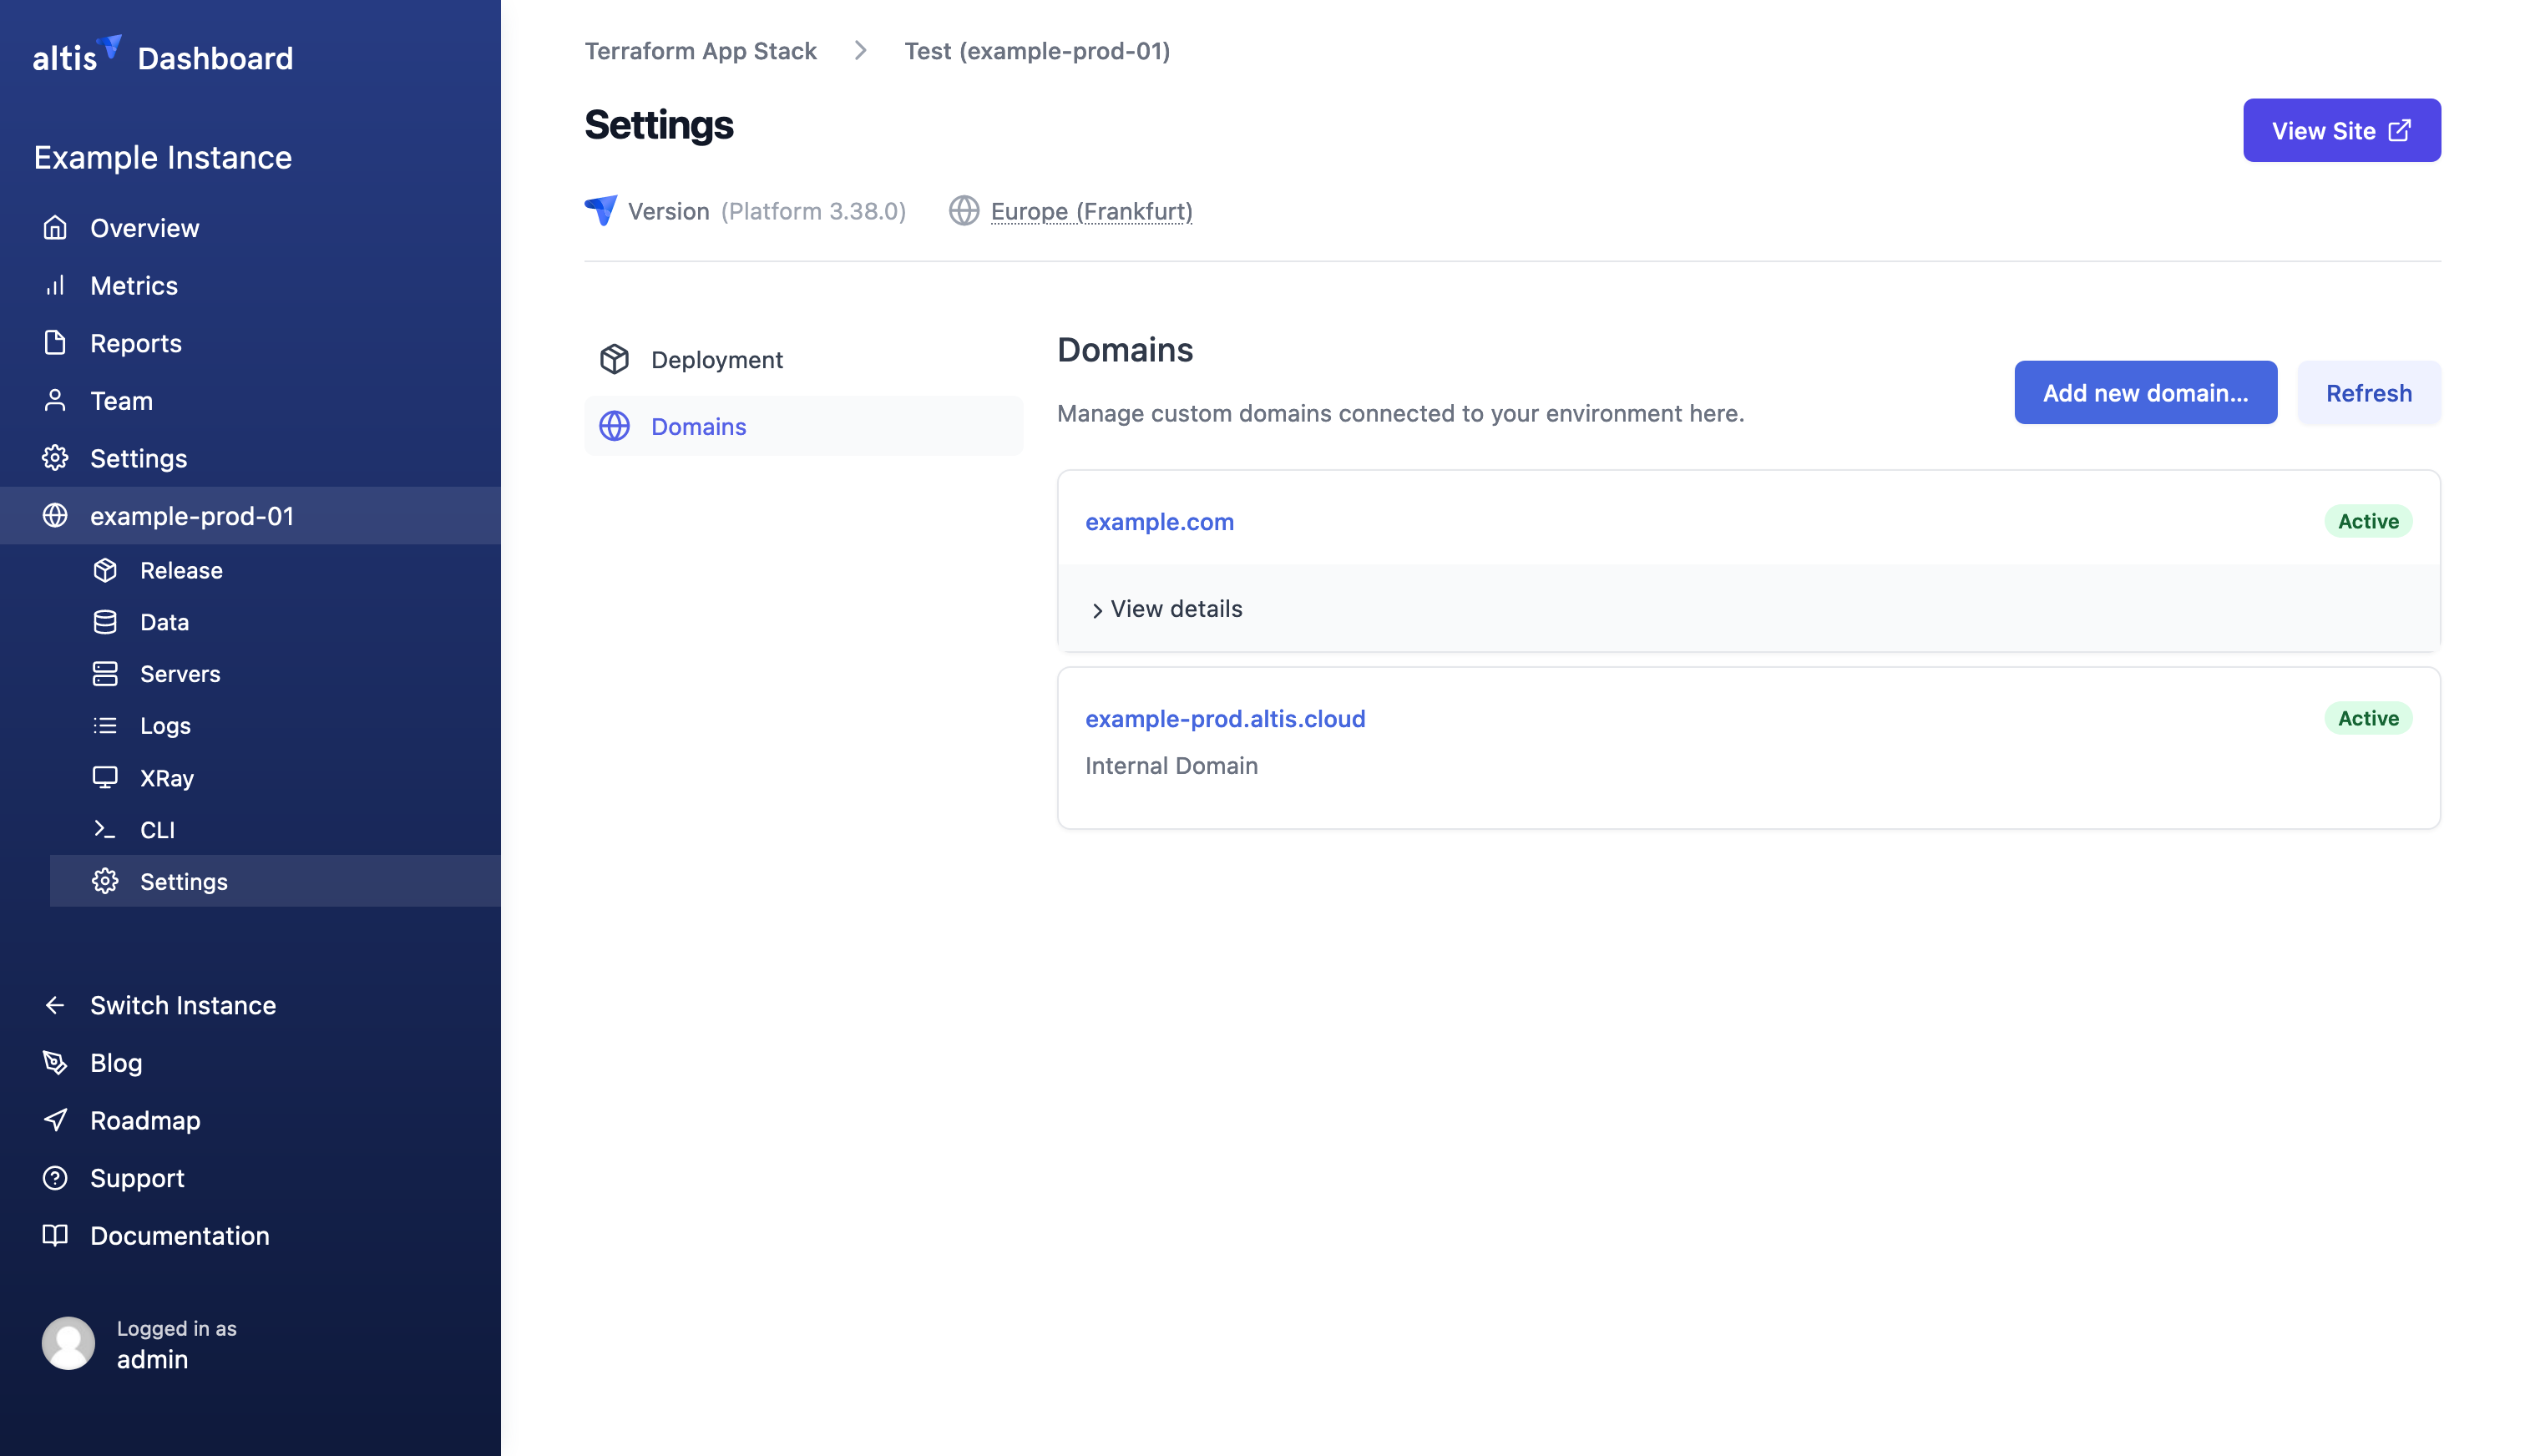Image resolution: width=2525 pixels, height=1456 pixels.
Task: Click the Blog pen icon
Action: (55, 1063)
